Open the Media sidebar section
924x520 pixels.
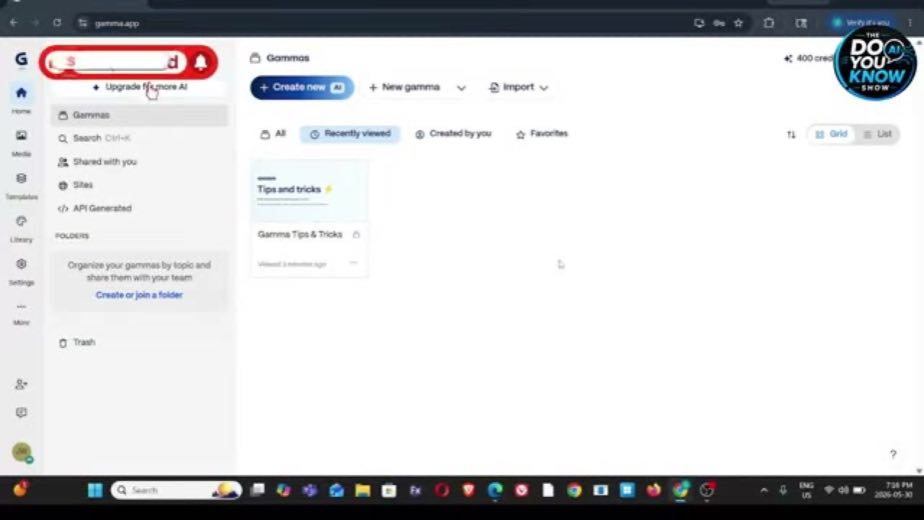coord(21,136)
